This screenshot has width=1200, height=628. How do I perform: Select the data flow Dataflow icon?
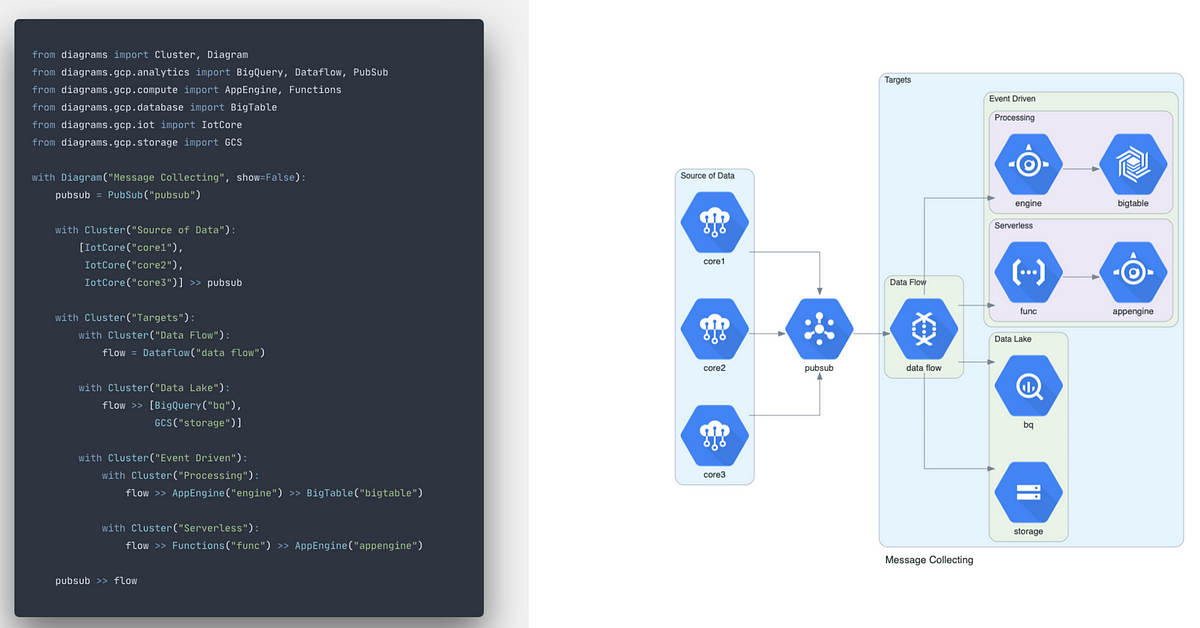(x=924, y=328)
